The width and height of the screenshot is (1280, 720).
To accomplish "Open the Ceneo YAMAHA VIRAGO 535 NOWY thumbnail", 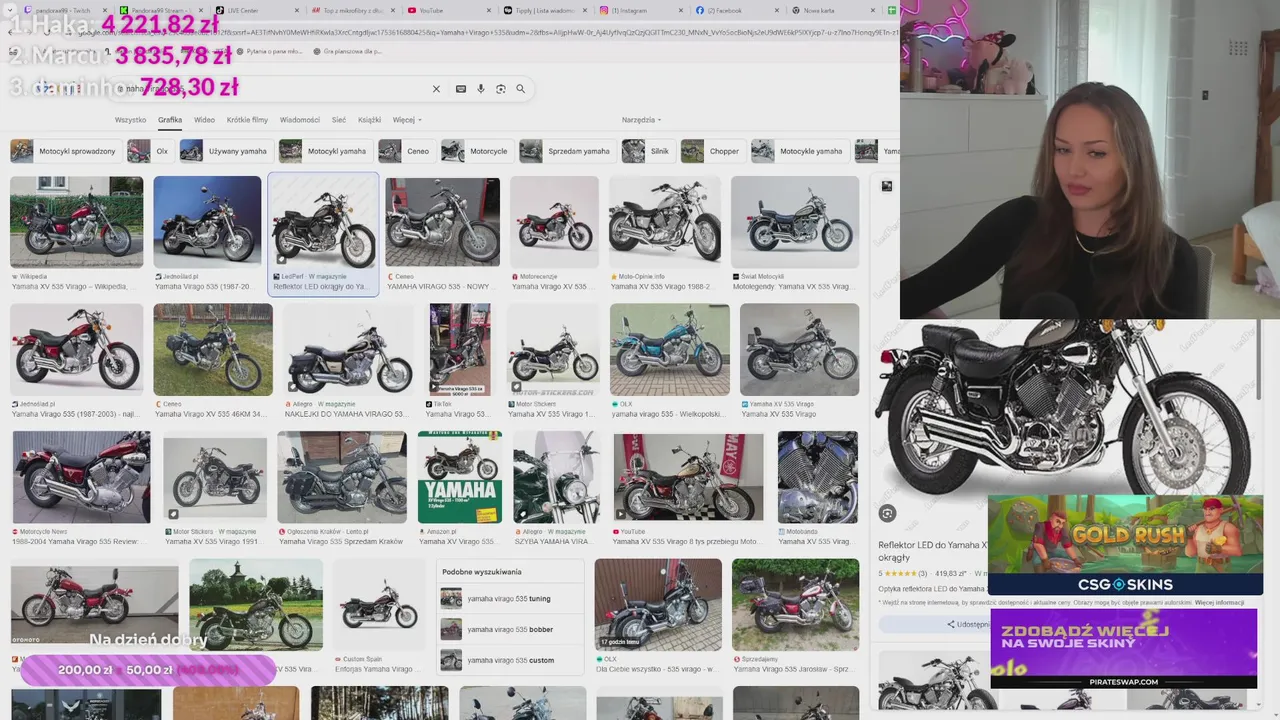I will point(442,222).
